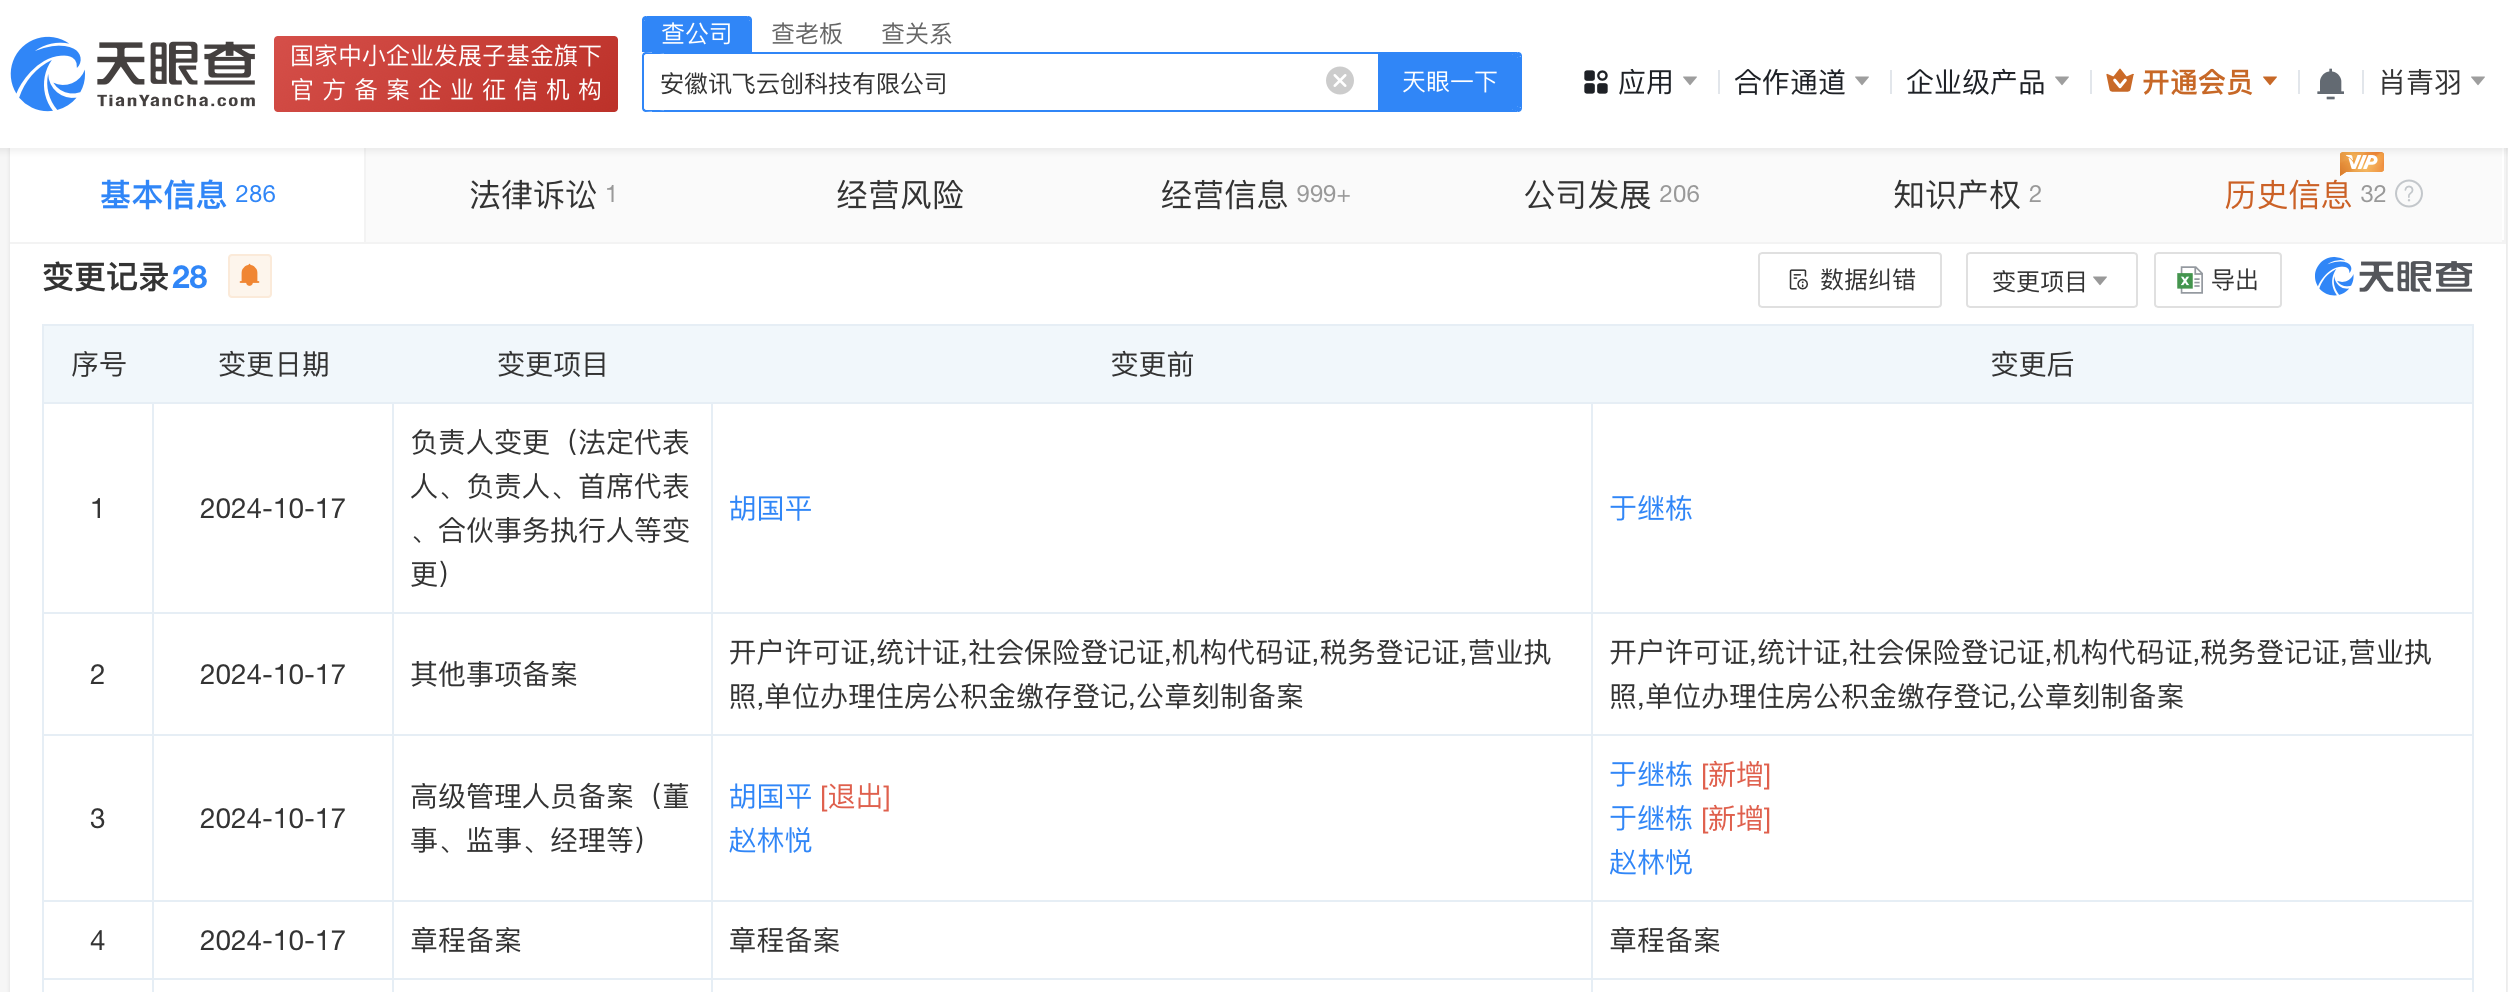
Task: Click 负责人变更 item cell in row 1
Action: coord(551,508)
